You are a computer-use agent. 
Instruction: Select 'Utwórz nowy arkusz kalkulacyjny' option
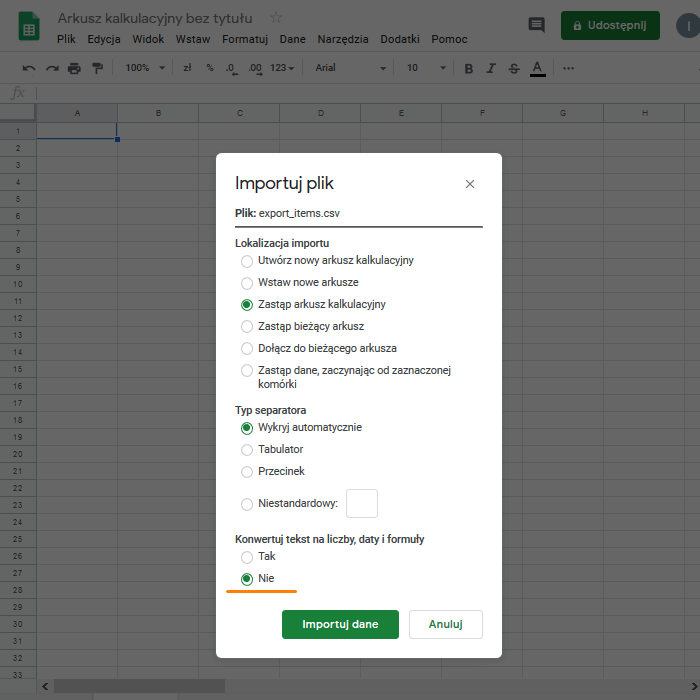coord(247,260)
